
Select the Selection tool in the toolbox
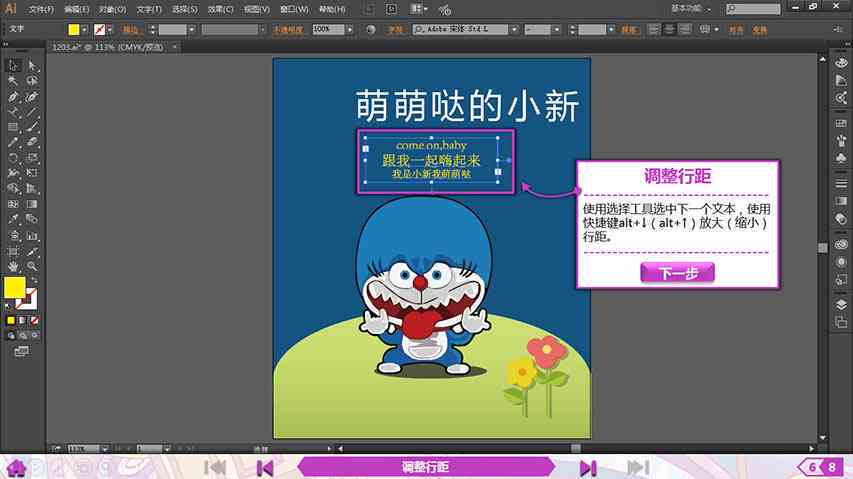click(x=13, y=65)
